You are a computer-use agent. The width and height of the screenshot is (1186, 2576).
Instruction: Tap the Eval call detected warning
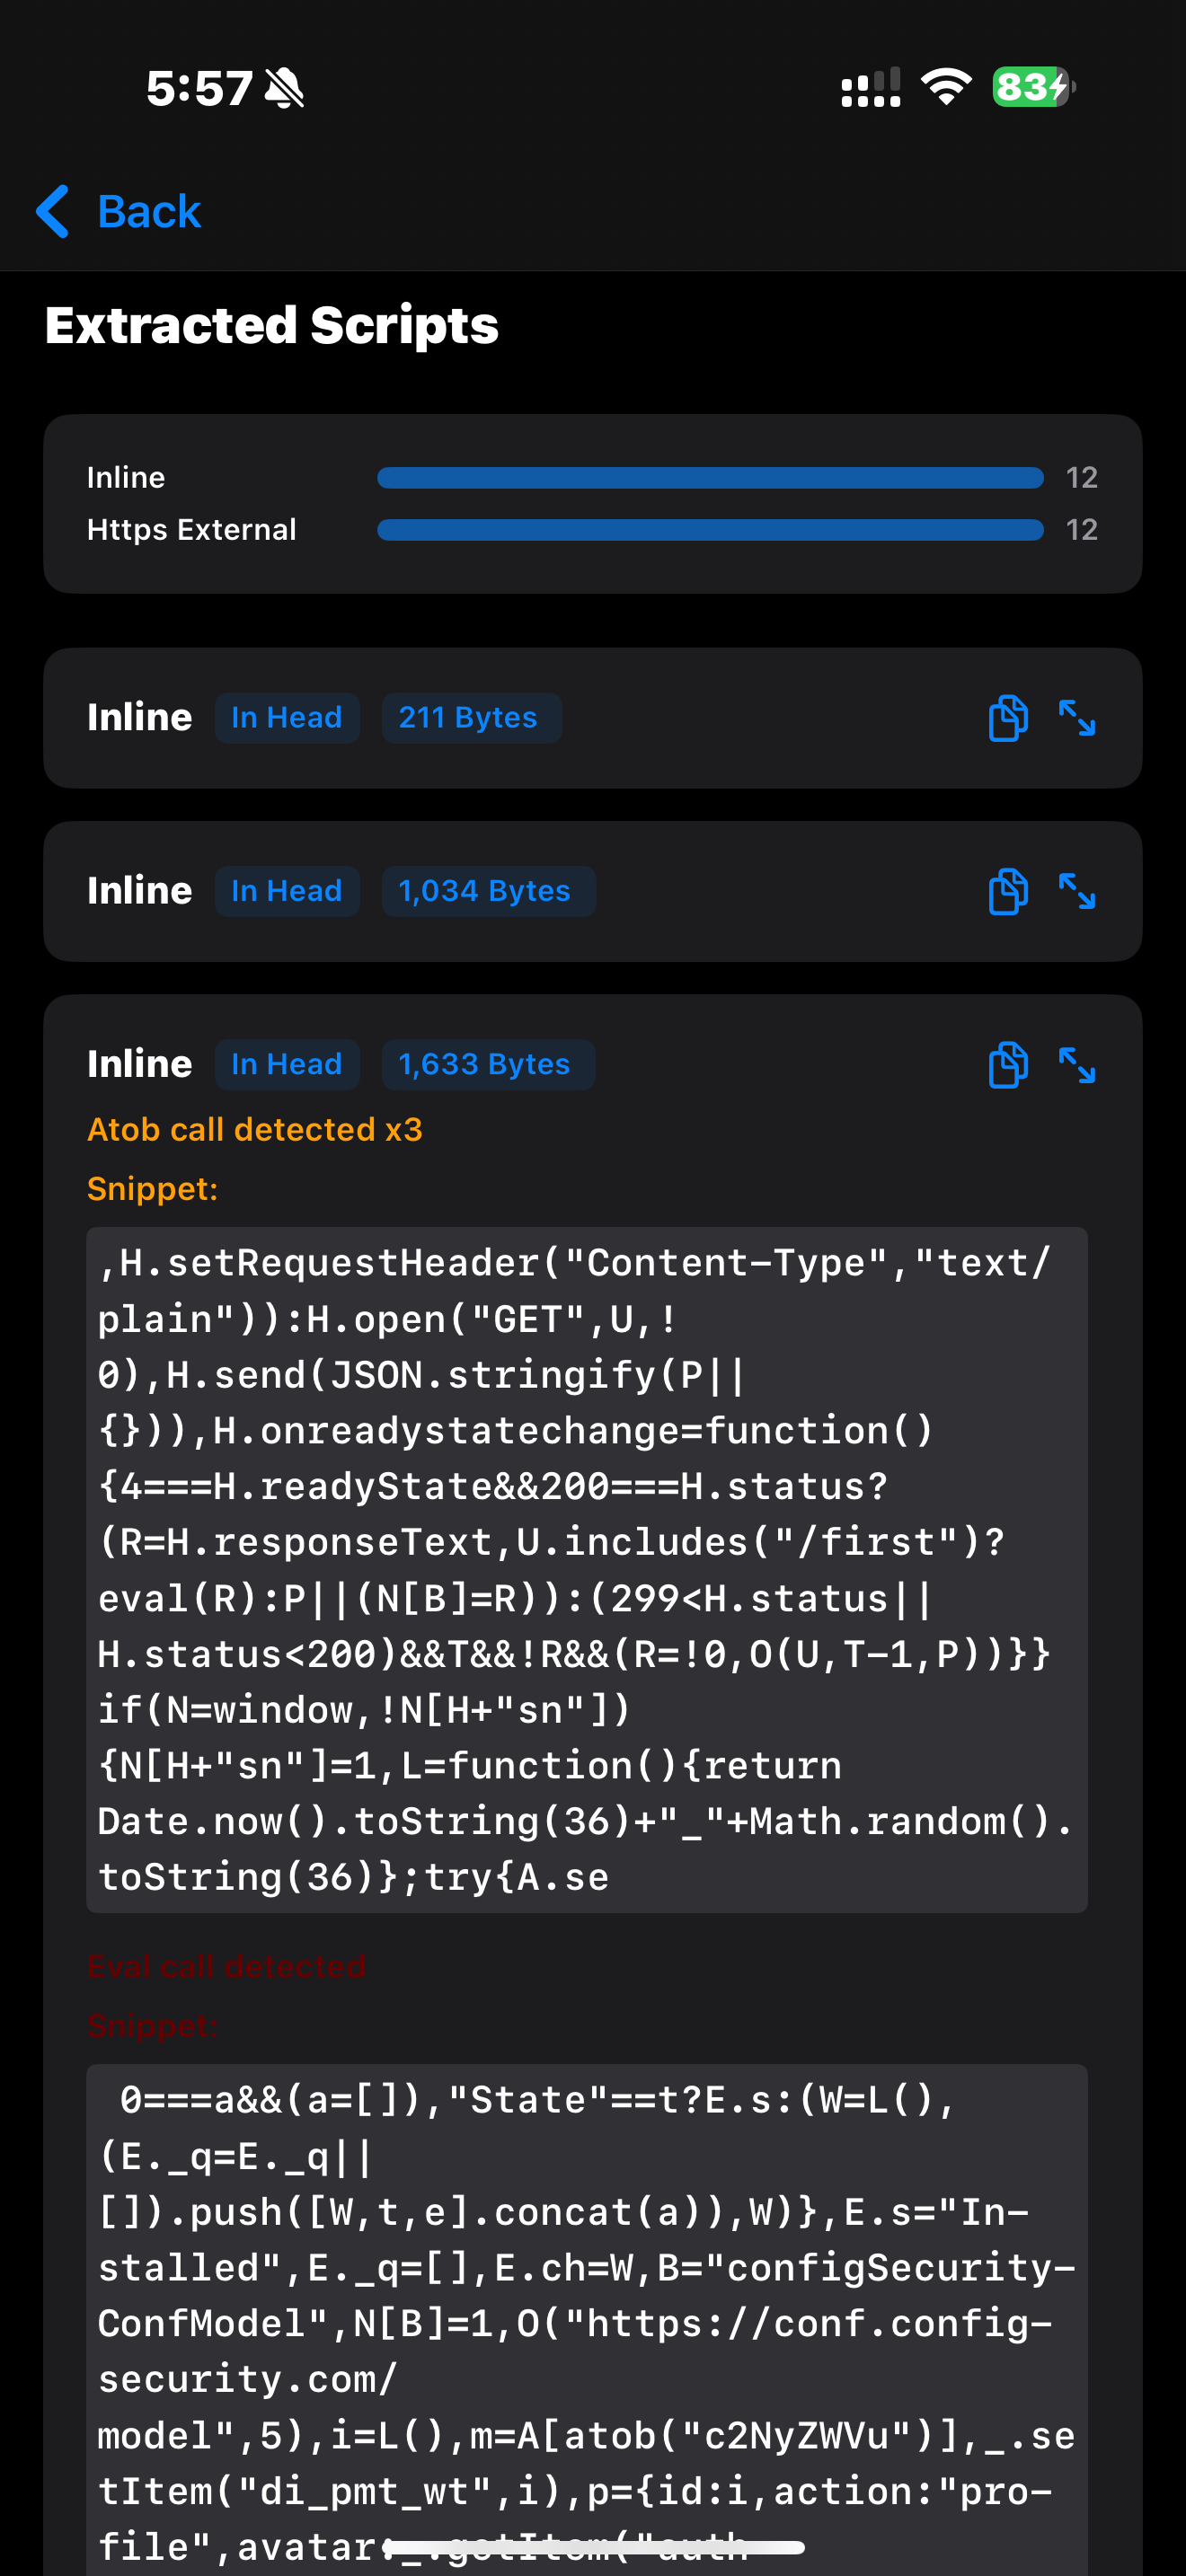tap(226, 1966)
